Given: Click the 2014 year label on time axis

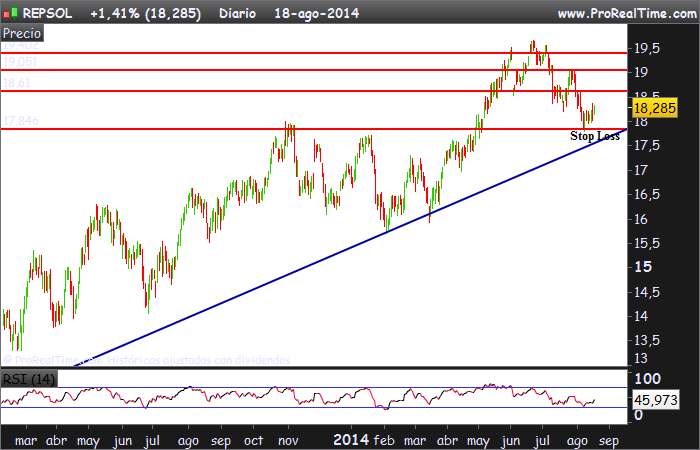Looking at the screenshot, I should coord(351,440).
